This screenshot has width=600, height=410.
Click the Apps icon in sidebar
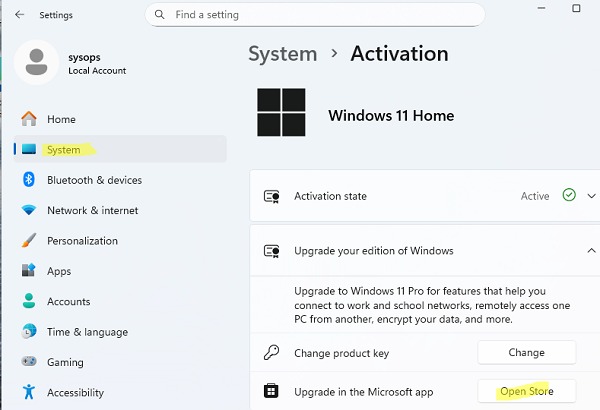29,270
